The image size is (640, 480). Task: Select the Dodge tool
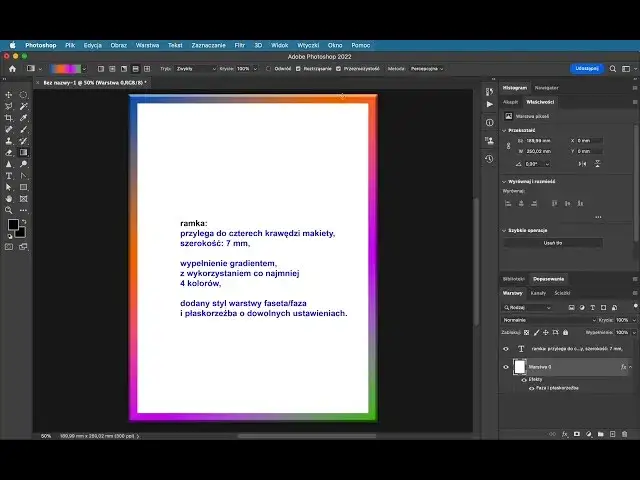(23, 164)
